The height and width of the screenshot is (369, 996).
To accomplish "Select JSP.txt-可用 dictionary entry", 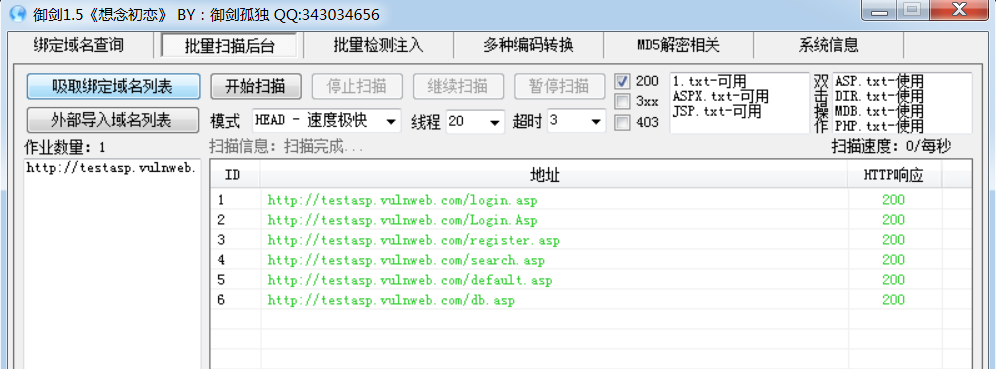I will (717, 111).
